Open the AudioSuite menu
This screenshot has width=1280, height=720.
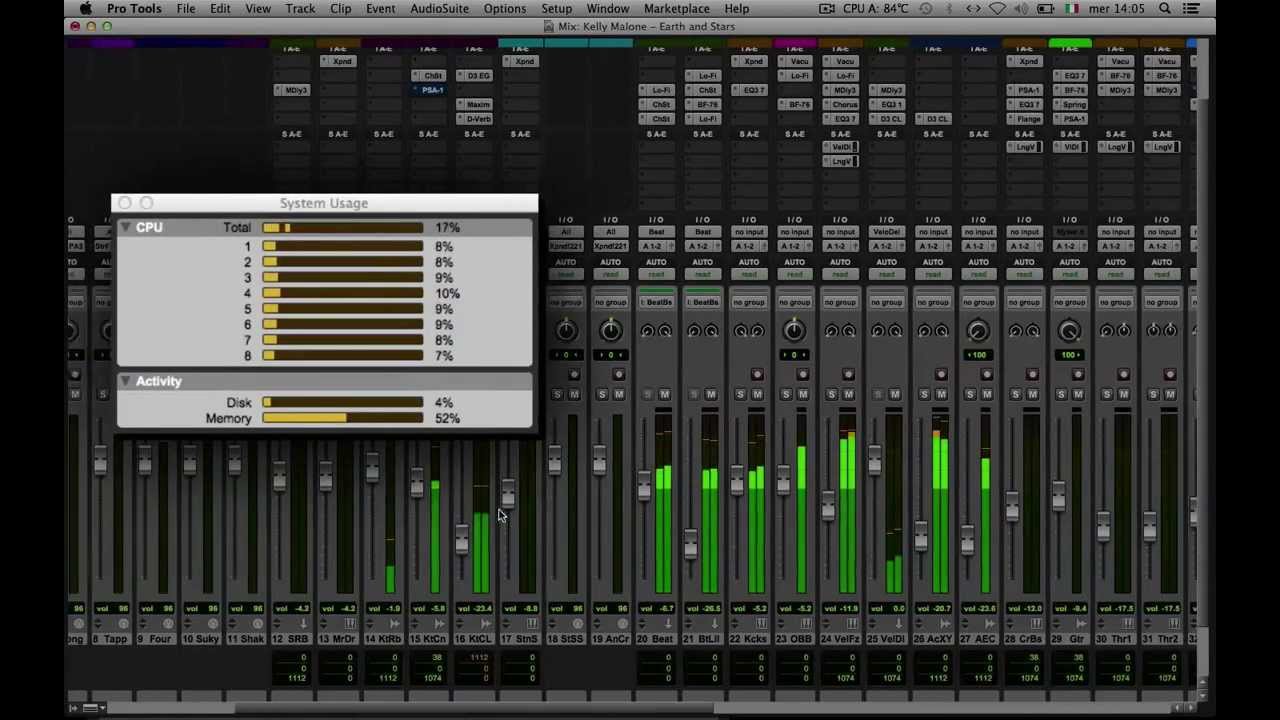439,9
